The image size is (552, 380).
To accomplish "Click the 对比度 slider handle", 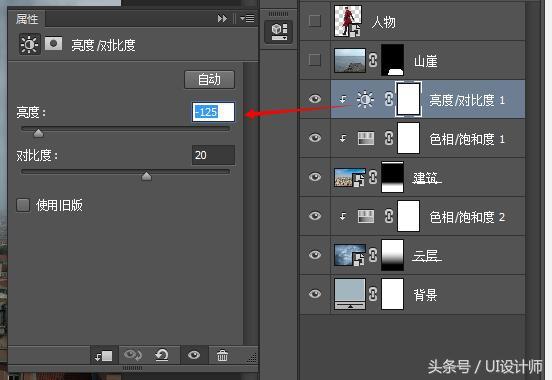I will (146, 176).
